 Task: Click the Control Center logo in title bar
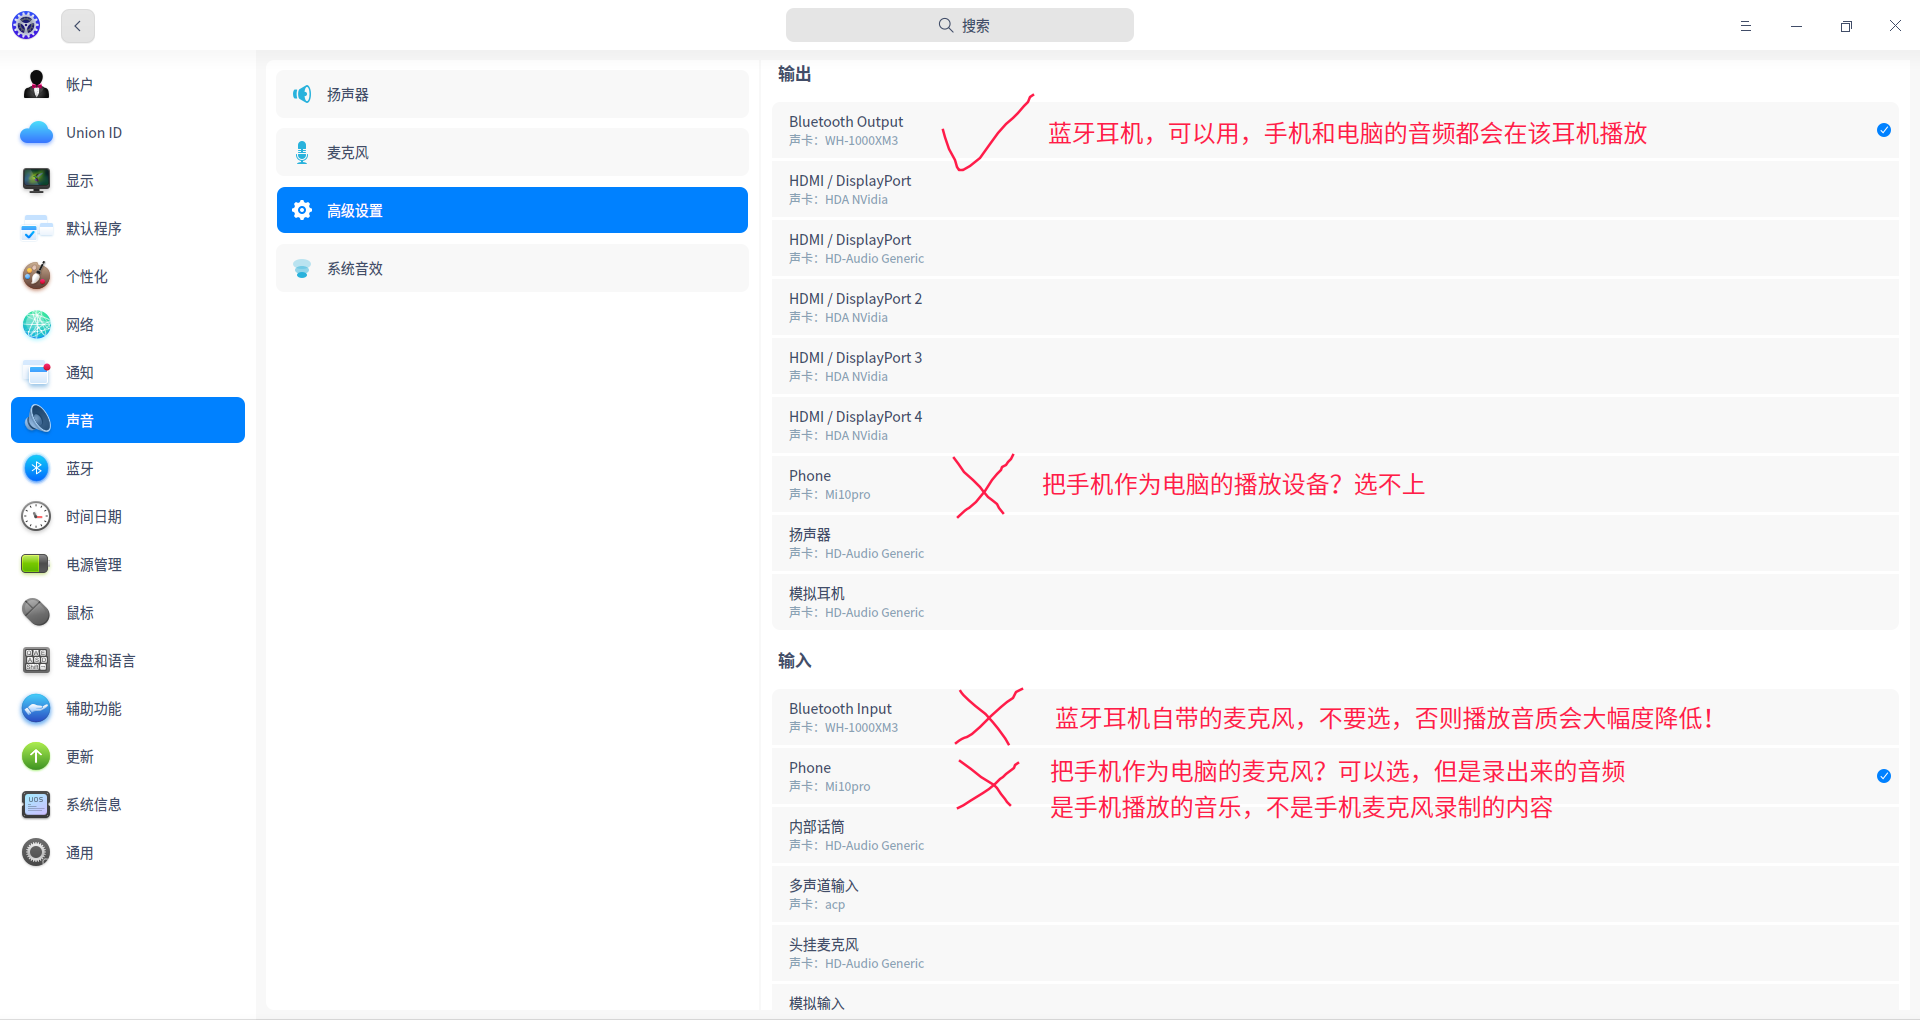click(x=26, y=25)
